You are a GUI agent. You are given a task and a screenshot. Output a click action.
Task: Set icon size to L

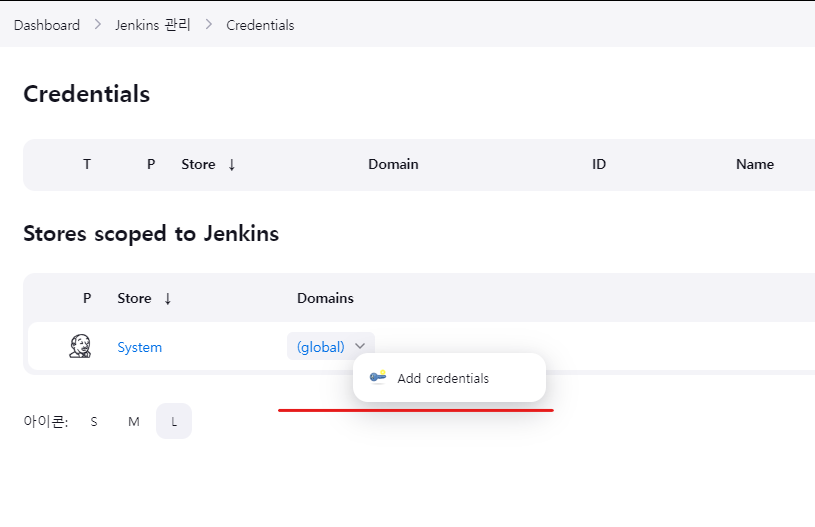(174, 421)
